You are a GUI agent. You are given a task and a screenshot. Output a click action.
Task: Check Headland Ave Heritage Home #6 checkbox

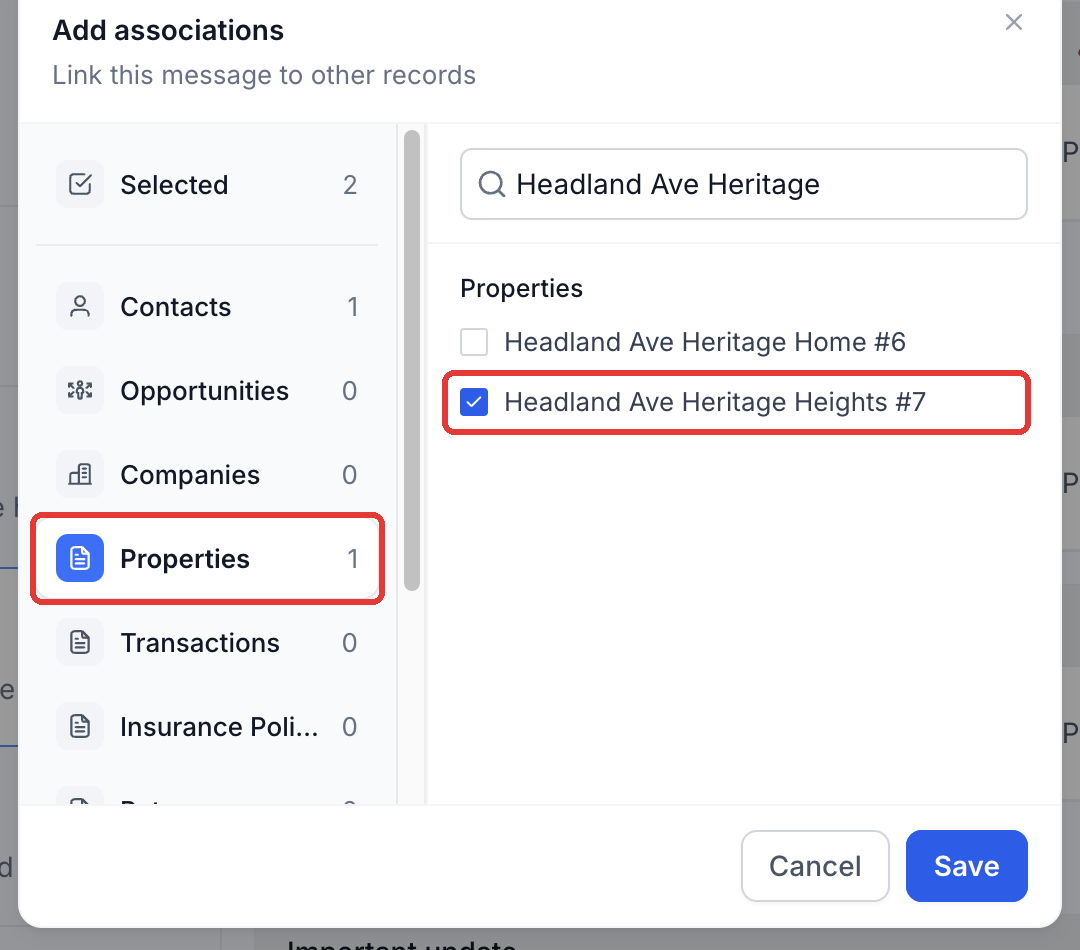click(474, 342)
